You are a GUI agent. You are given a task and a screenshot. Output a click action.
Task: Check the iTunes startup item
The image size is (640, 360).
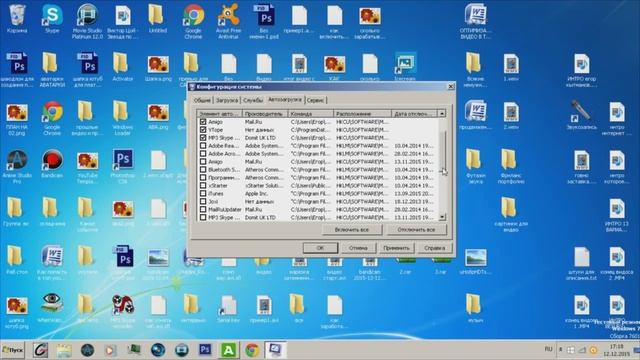tap(203, 193)
